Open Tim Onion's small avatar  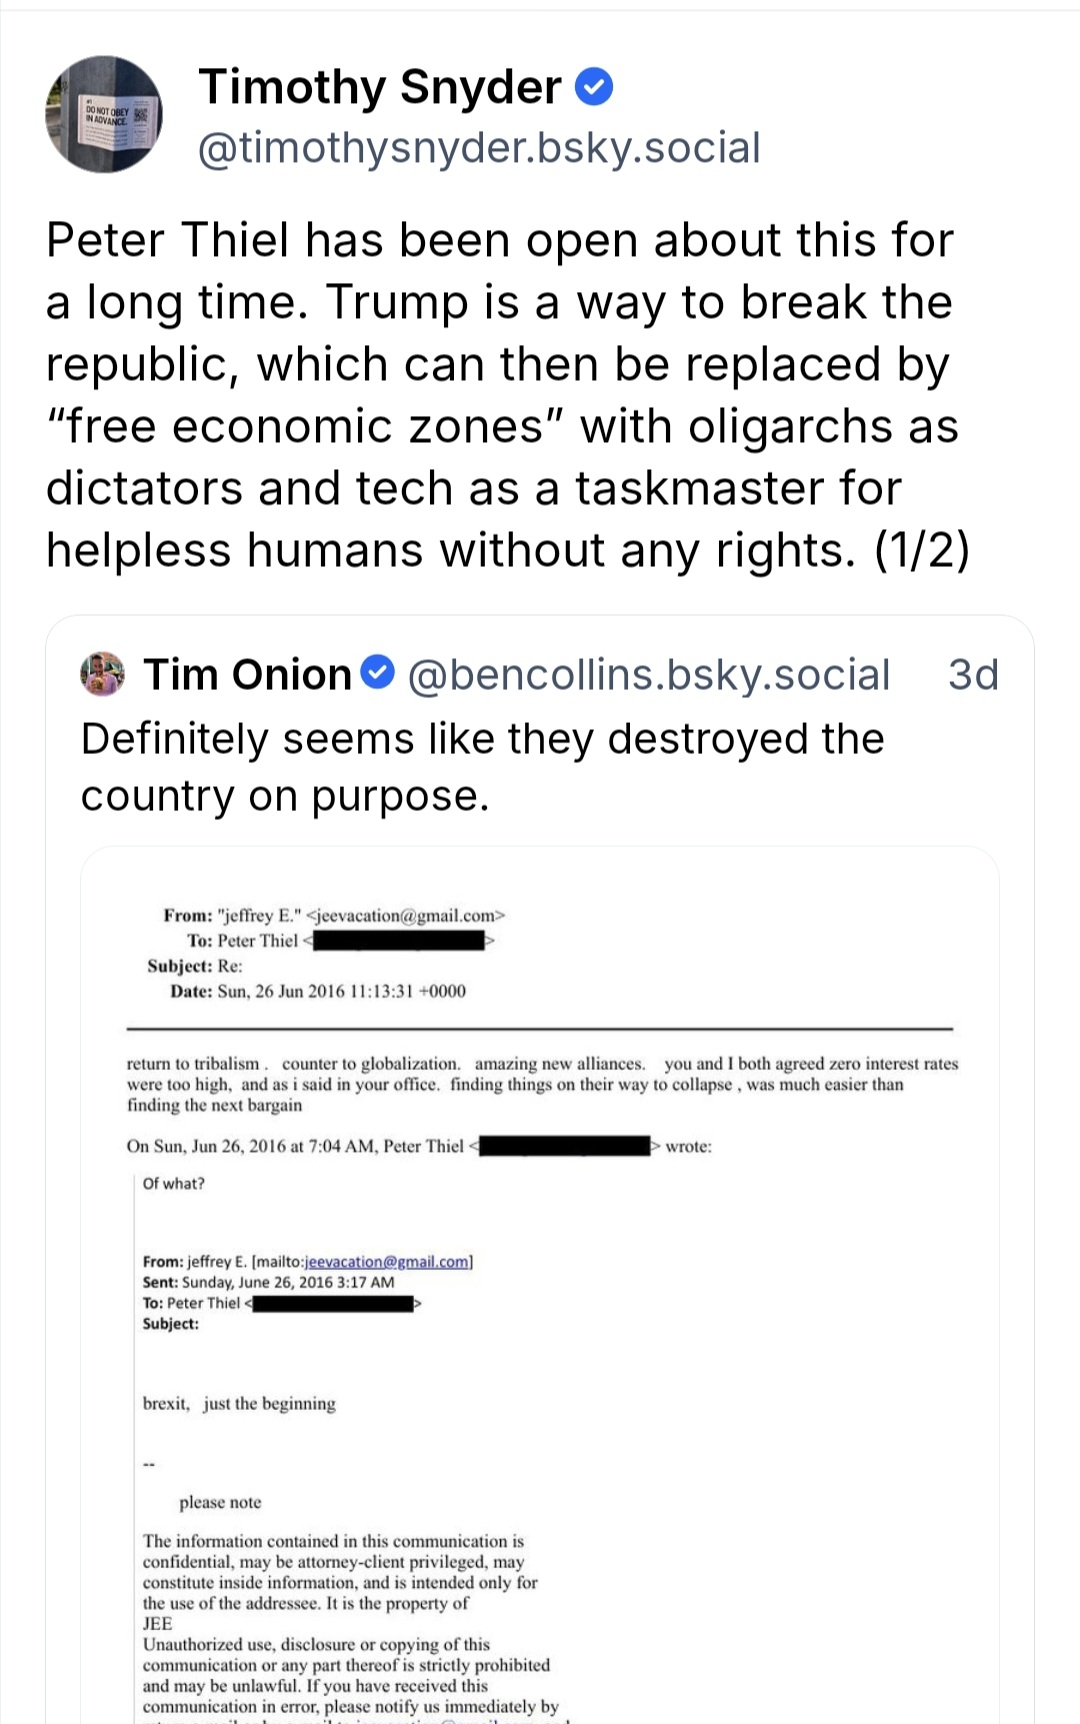coord(102,674)
